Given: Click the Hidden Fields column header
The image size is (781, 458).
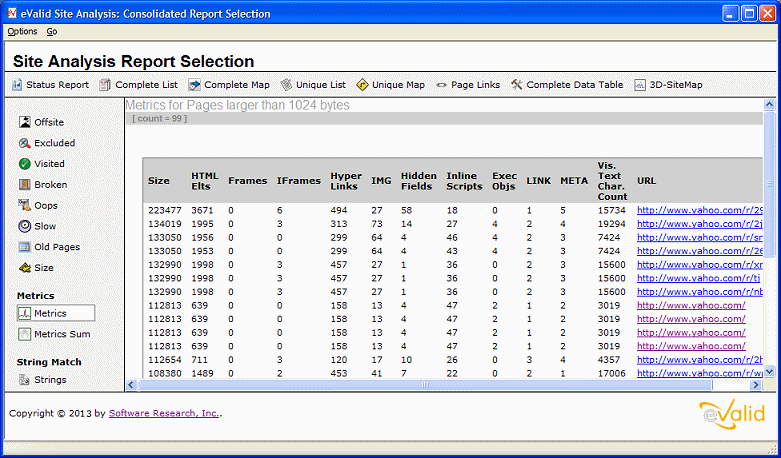Looking at the screenshot, I should coord(419,181).
